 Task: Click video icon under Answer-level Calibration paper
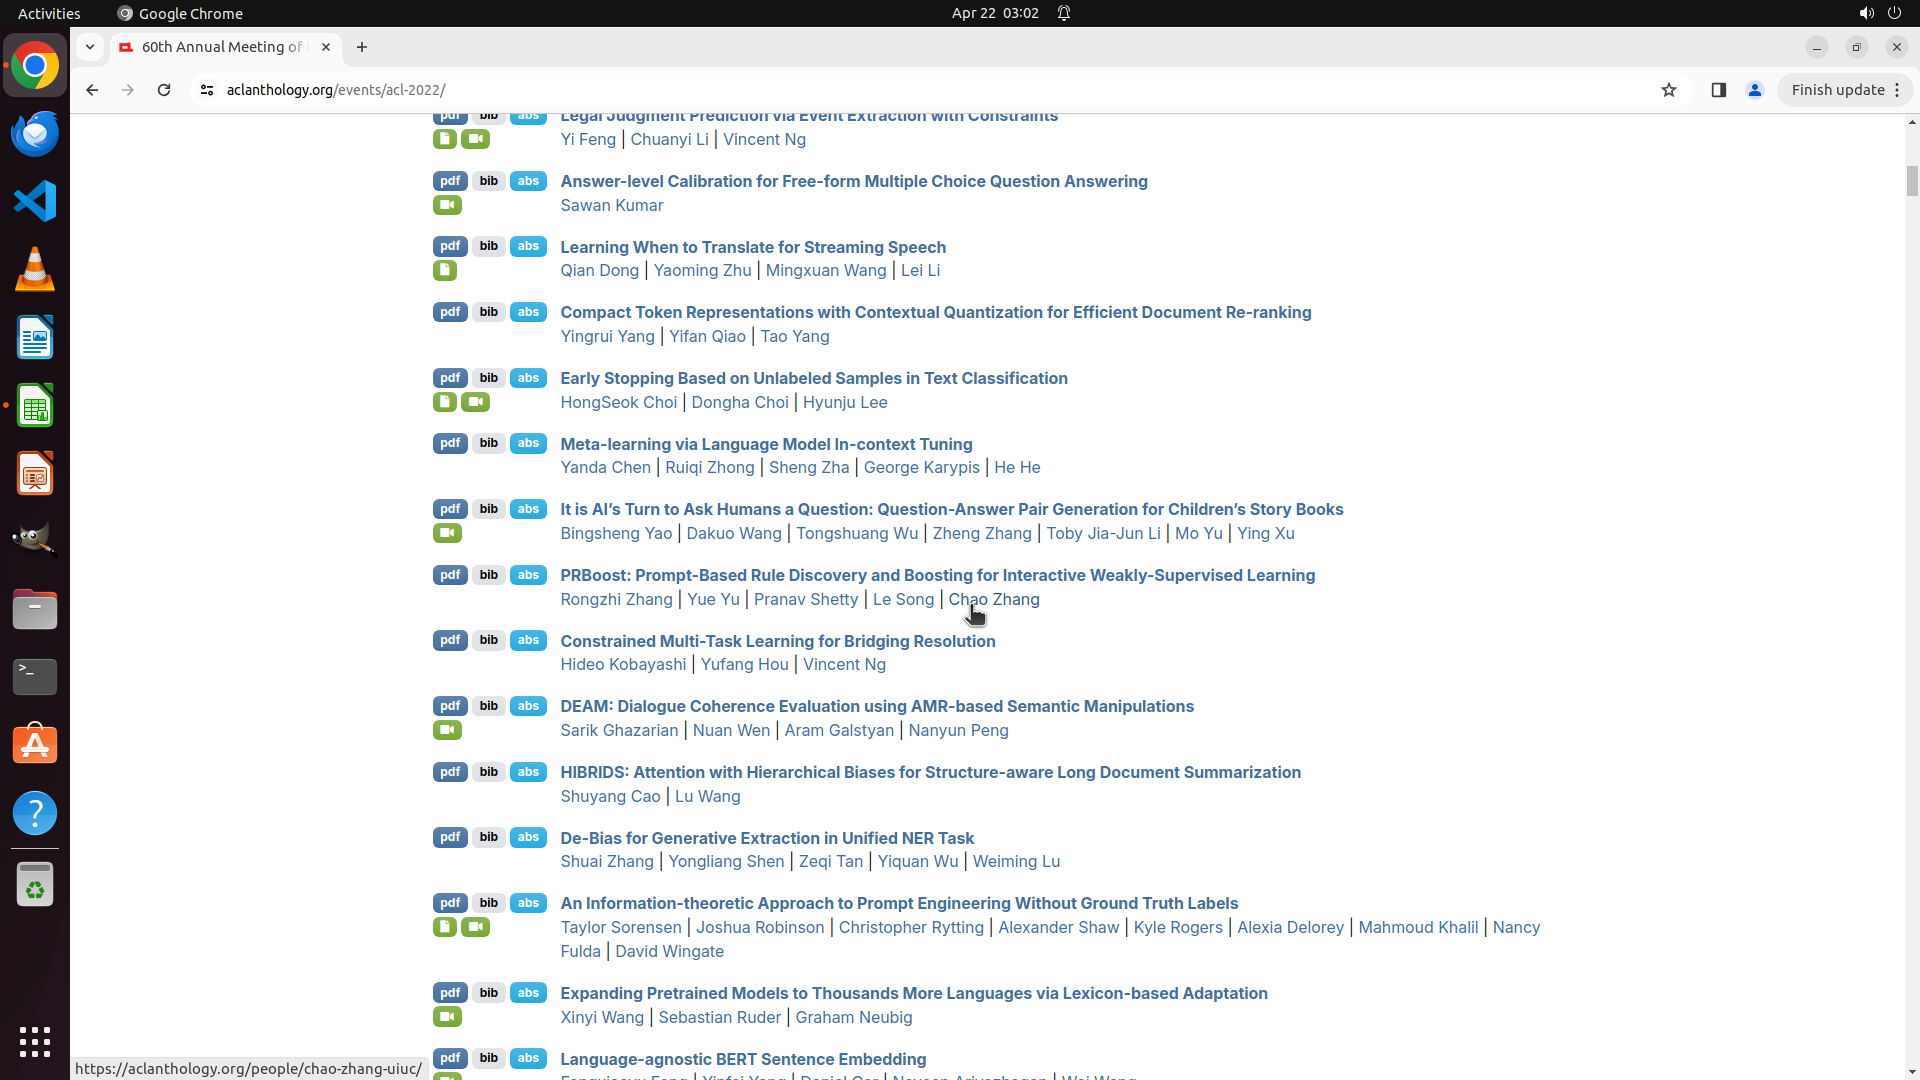tap(447, 205)
